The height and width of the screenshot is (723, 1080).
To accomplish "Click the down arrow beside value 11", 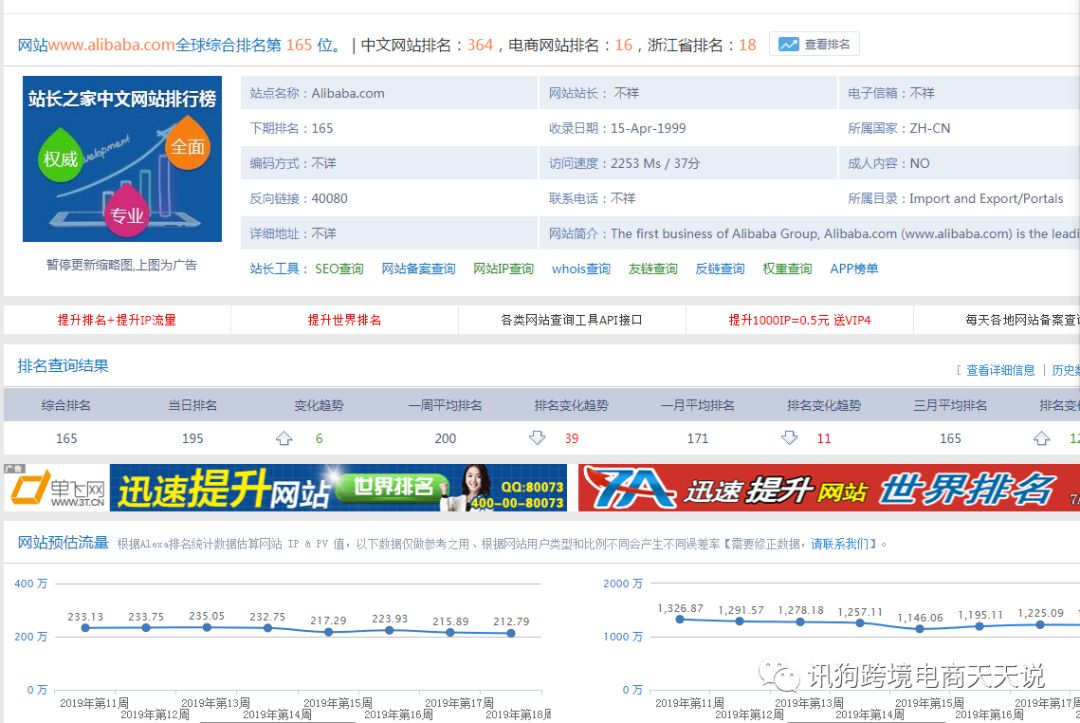I will point(789,438).
